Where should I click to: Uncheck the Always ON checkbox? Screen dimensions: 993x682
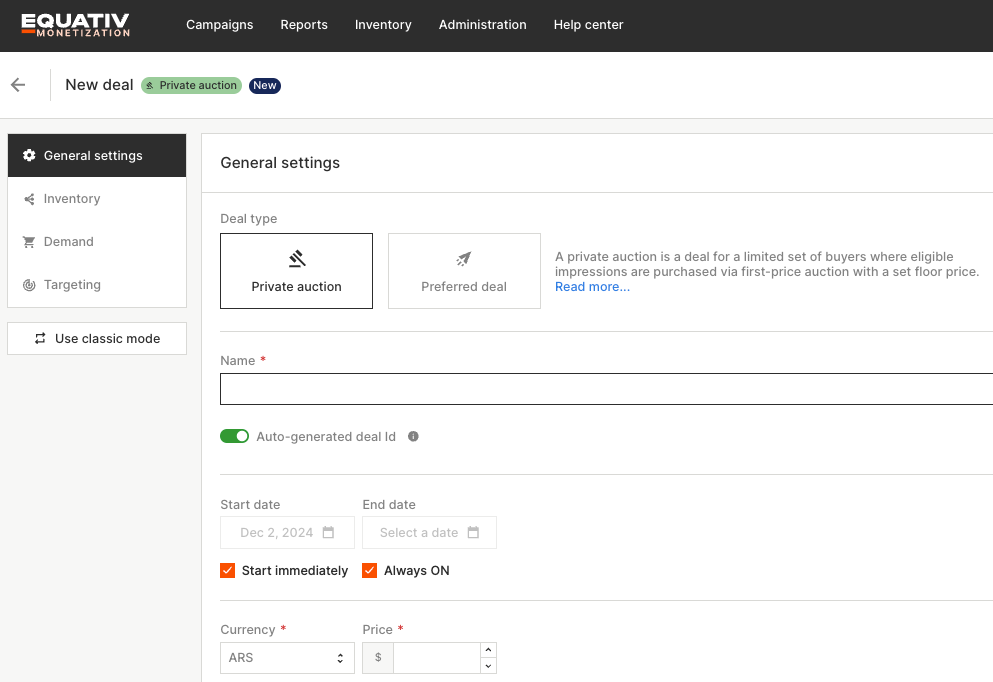pyautogui.click(x=370, y=571)
